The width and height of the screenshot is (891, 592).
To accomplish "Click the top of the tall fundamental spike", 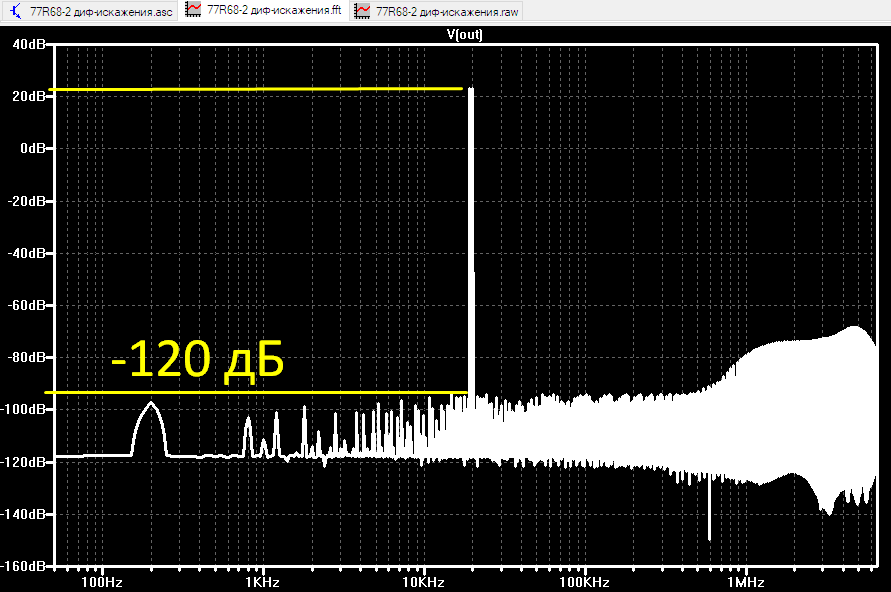I will [471, 90].
